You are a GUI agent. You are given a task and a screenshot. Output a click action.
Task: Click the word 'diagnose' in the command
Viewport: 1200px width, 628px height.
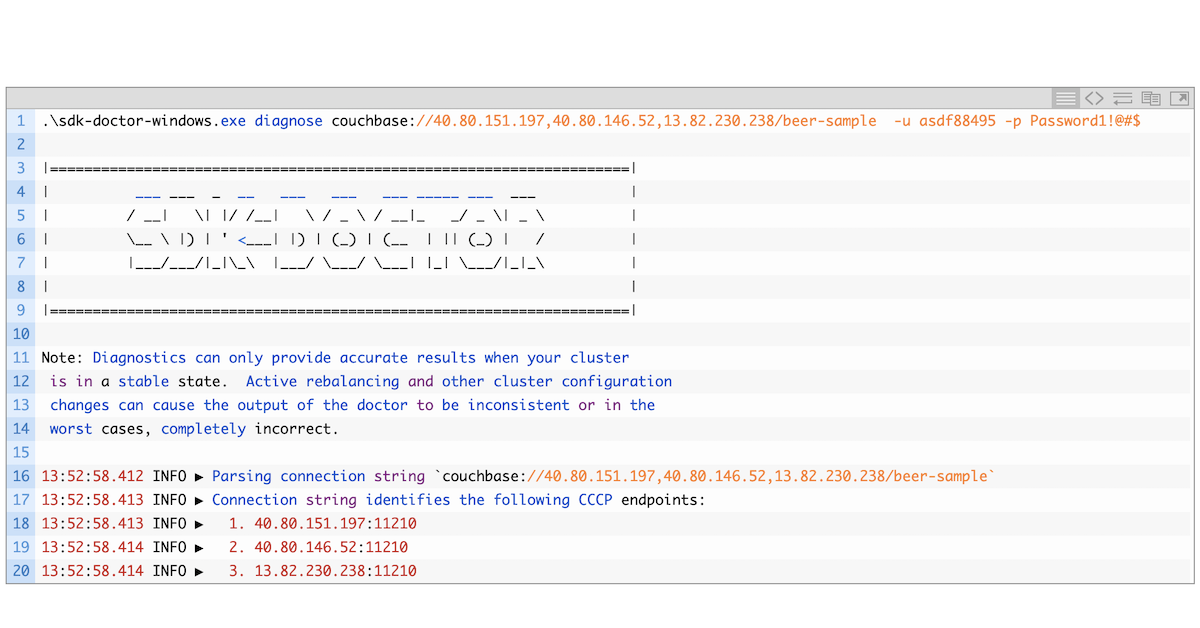coord(289,120)
